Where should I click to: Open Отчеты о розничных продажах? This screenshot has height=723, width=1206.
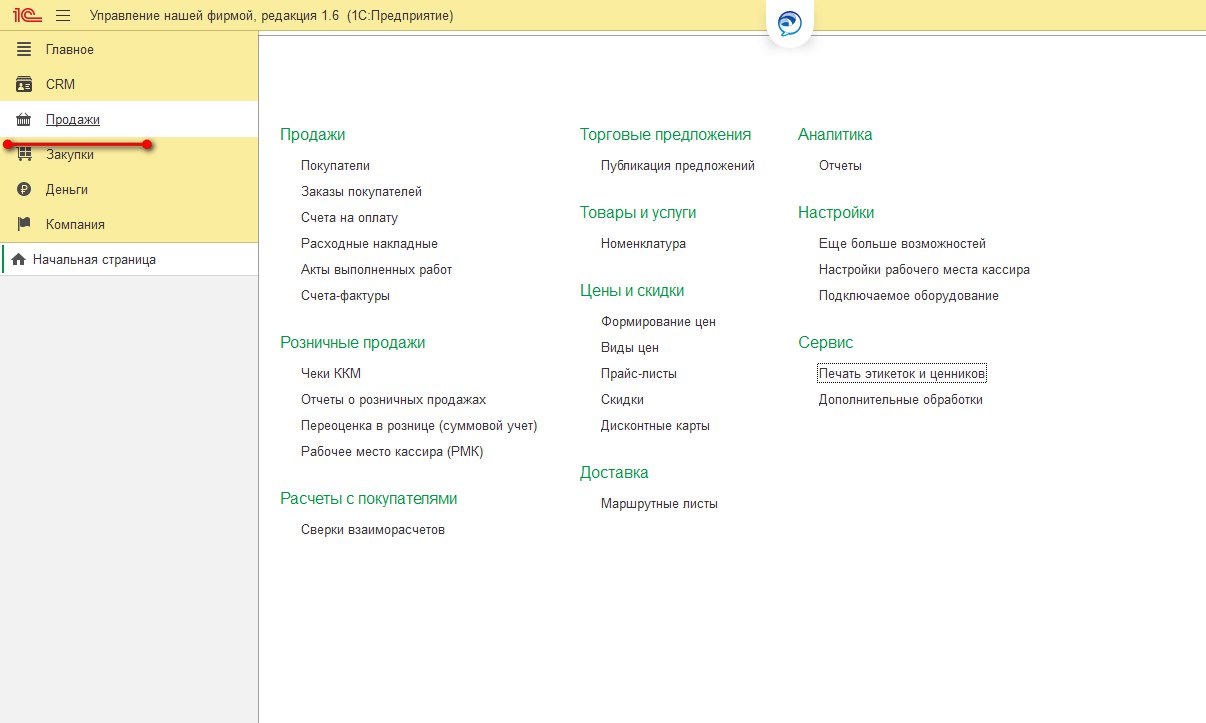click(393, 400)
